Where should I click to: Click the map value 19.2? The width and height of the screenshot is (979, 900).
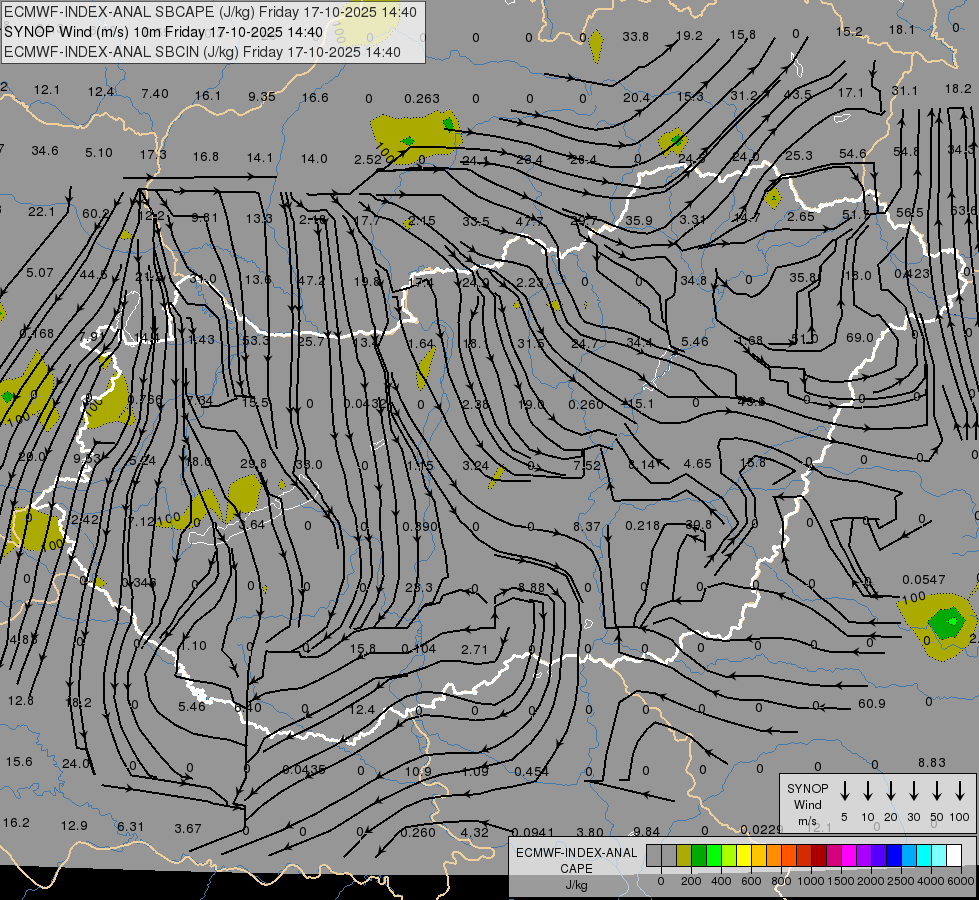pos(689,36)
